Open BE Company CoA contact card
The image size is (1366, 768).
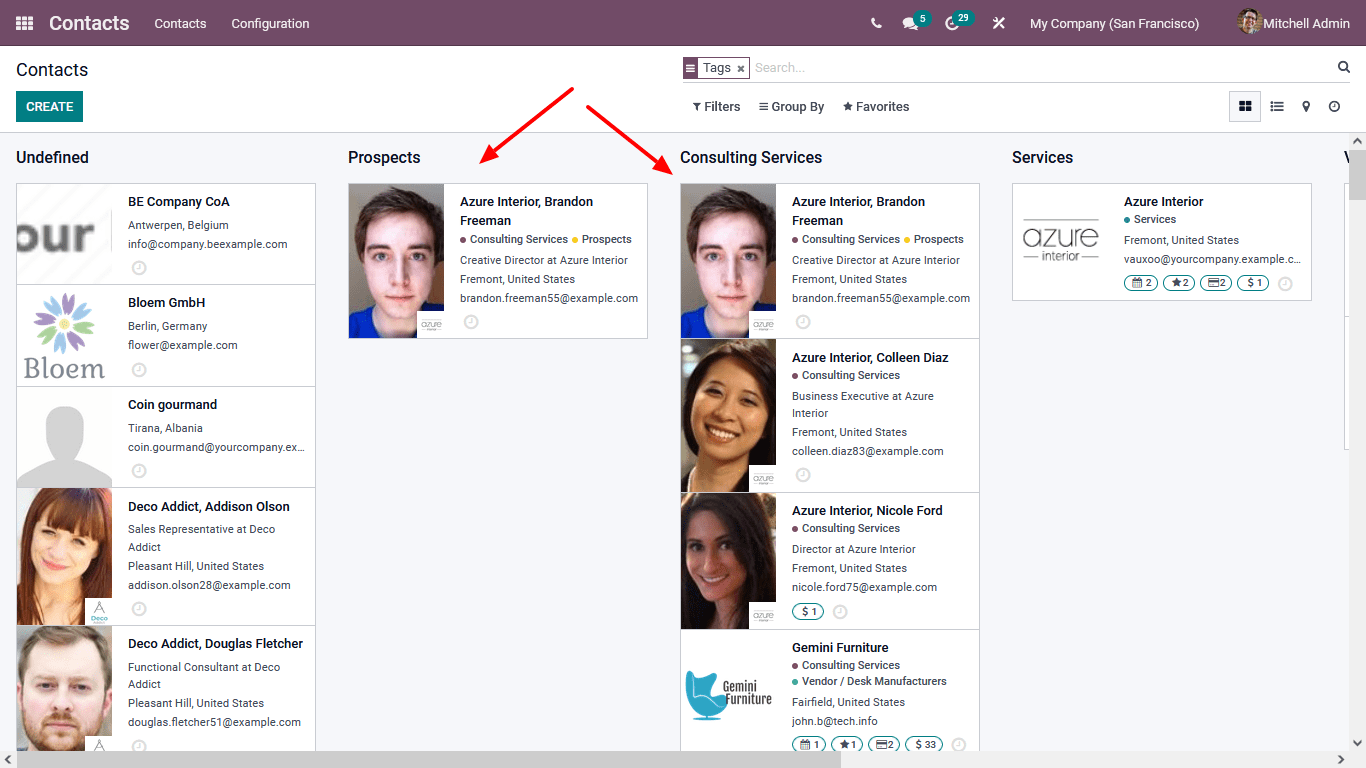point(166,234)
